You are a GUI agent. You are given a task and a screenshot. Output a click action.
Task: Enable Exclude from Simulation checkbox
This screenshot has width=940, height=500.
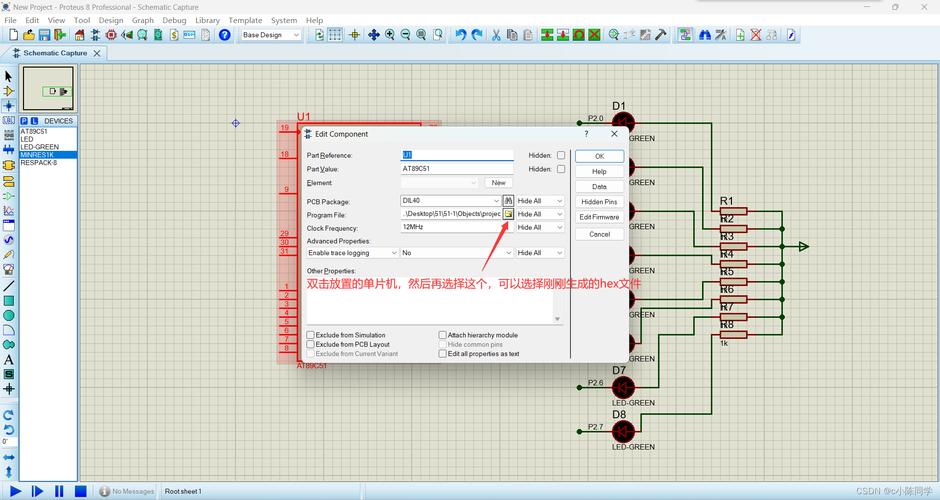(x=311, y=335)
